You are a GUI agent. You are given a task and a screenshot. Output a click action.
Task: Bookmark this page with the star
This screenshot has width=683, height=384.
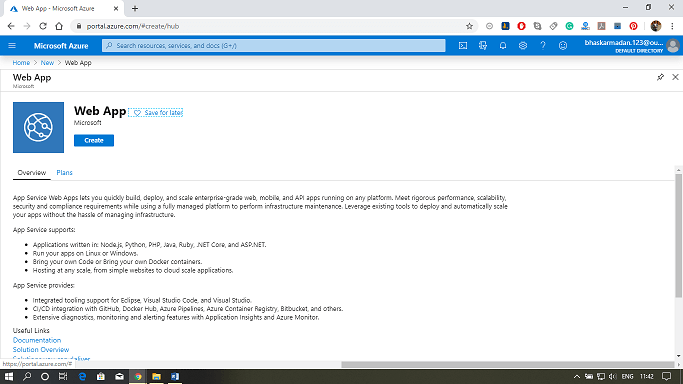pos(469,26)
